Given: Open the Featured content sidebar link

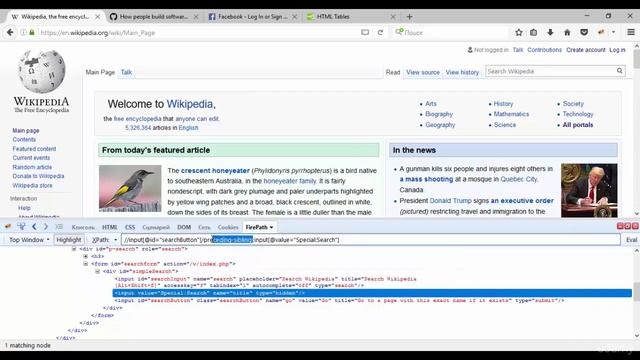Looking at the screenshot, I should coord(34,149).
